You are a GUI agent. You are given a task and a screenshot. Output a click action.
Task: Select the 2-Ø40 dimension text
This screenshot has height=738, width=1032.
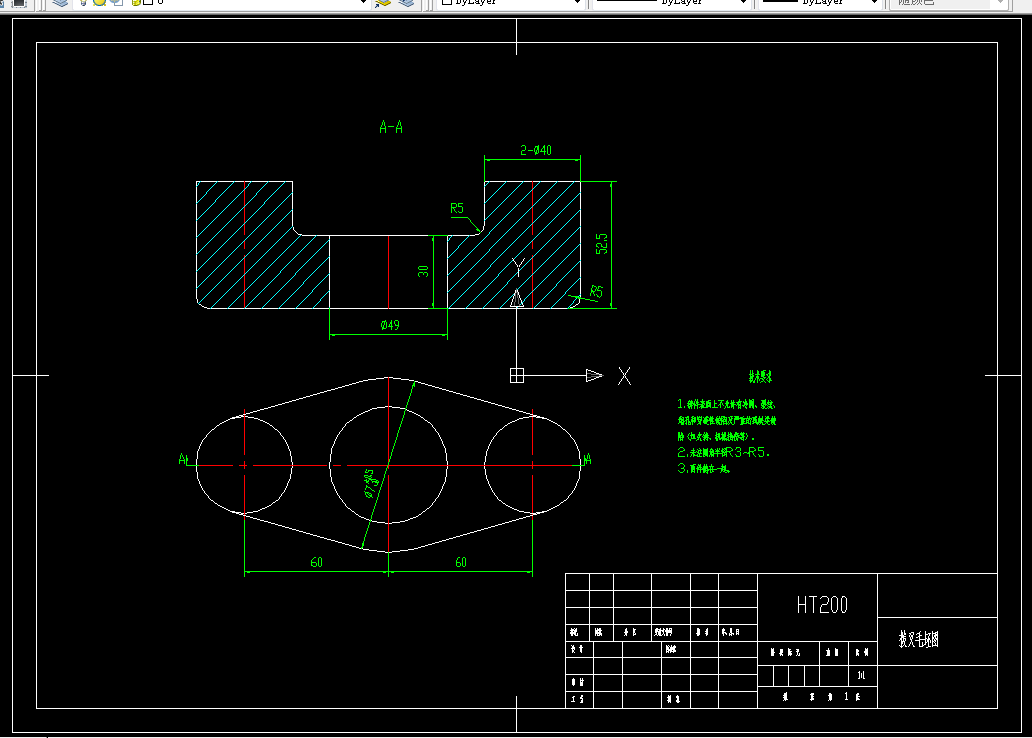pyautogui.click(x=536, y=150)
